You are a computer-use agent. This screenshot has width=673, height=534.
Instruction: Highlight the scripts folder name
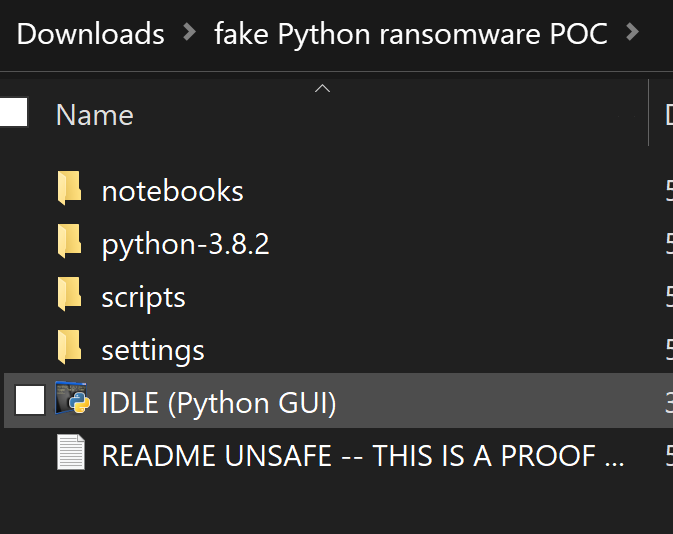click(143, 297)
